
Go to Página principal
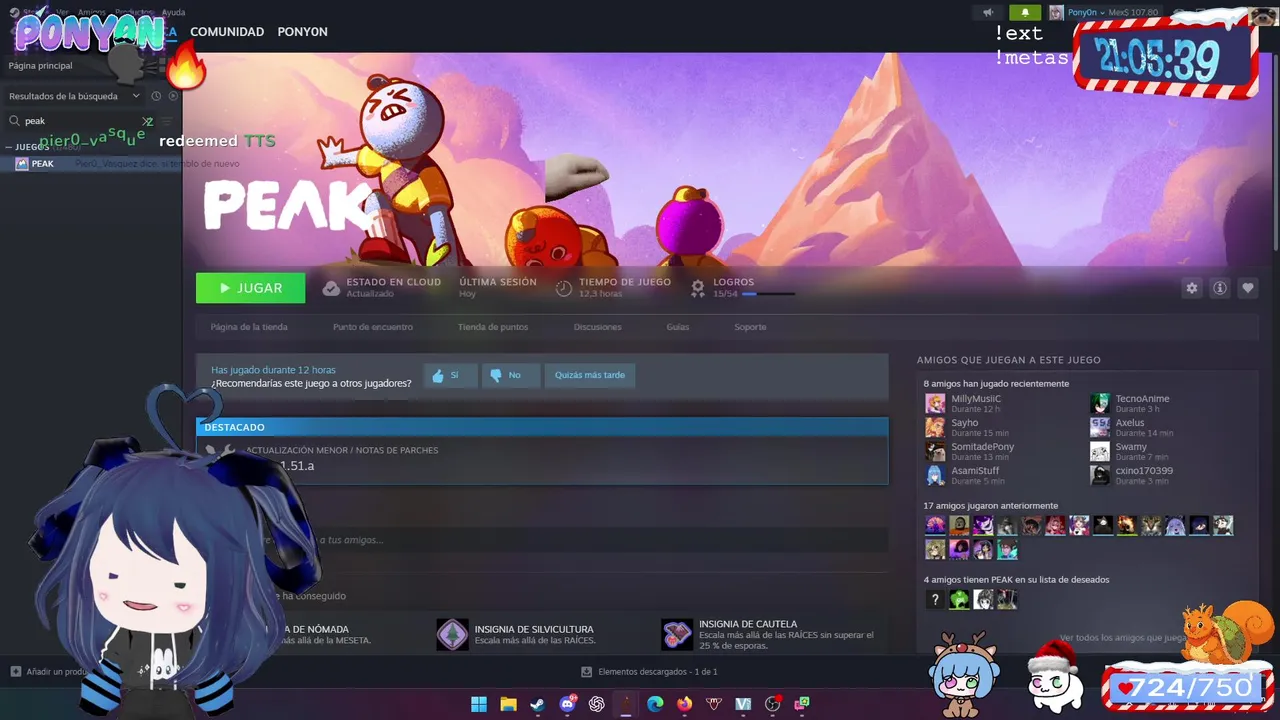click(x=40, y=66)
